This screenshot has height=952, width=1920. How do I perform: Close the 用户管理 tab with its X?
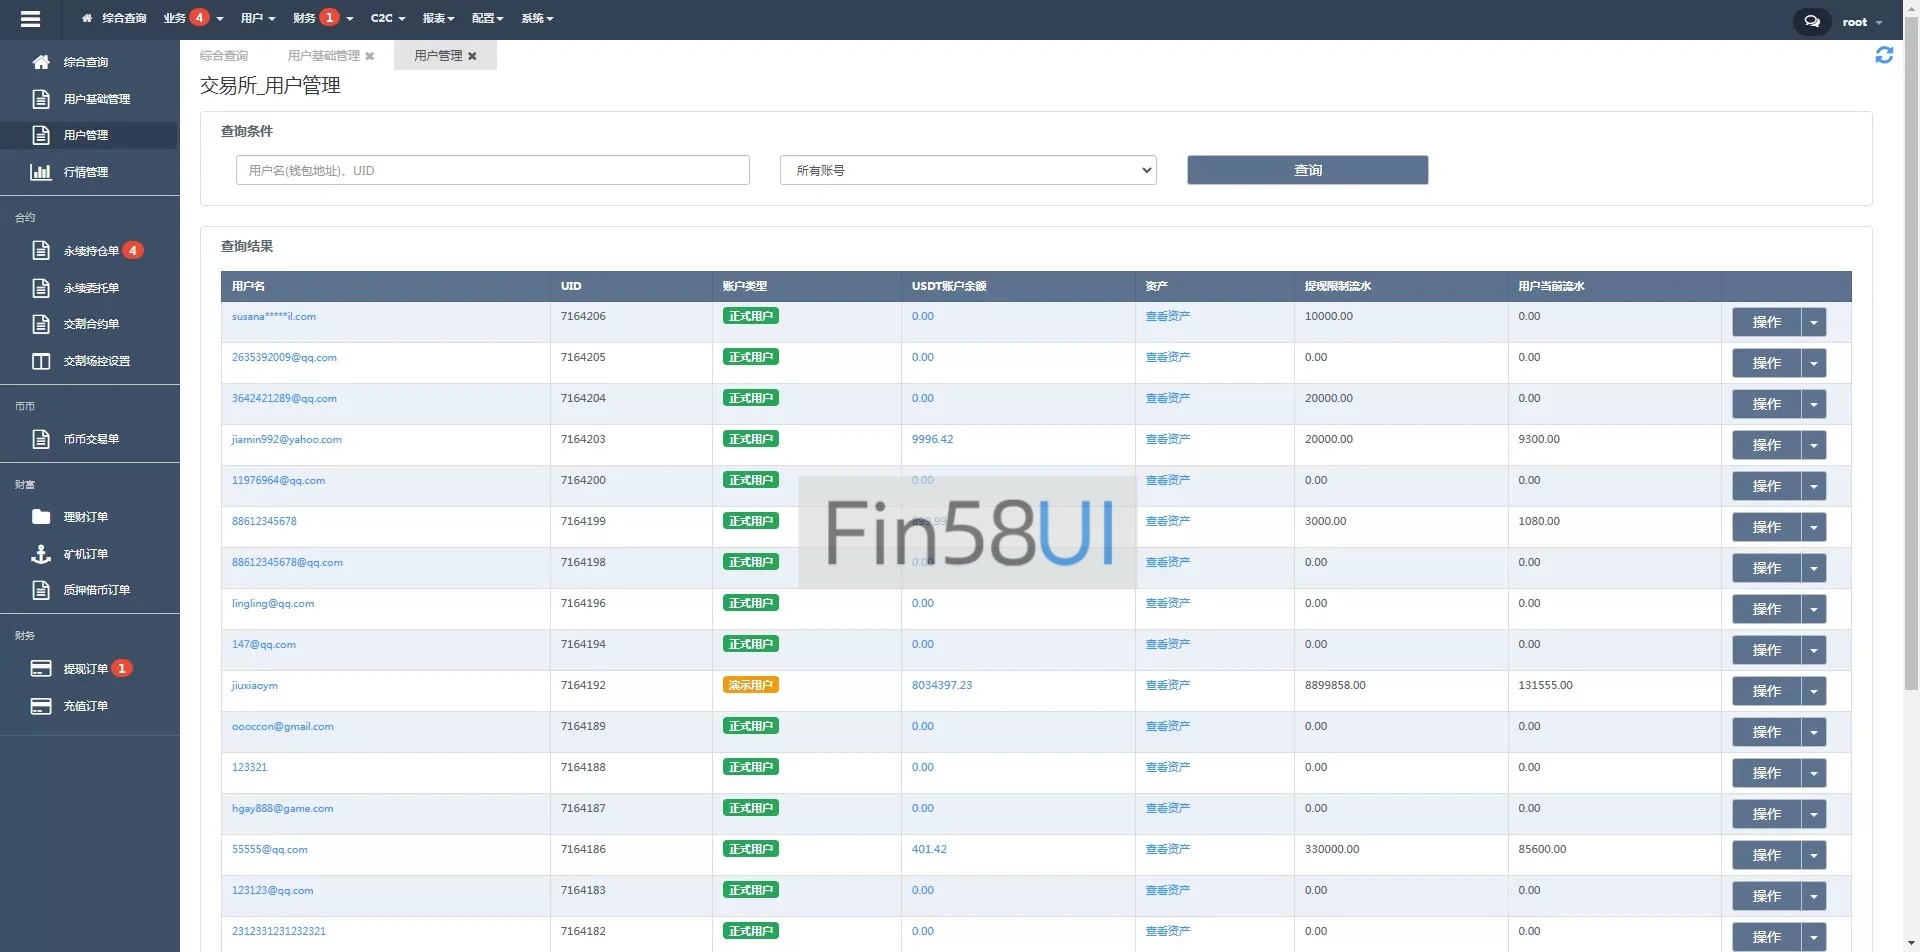pos(472,56)
